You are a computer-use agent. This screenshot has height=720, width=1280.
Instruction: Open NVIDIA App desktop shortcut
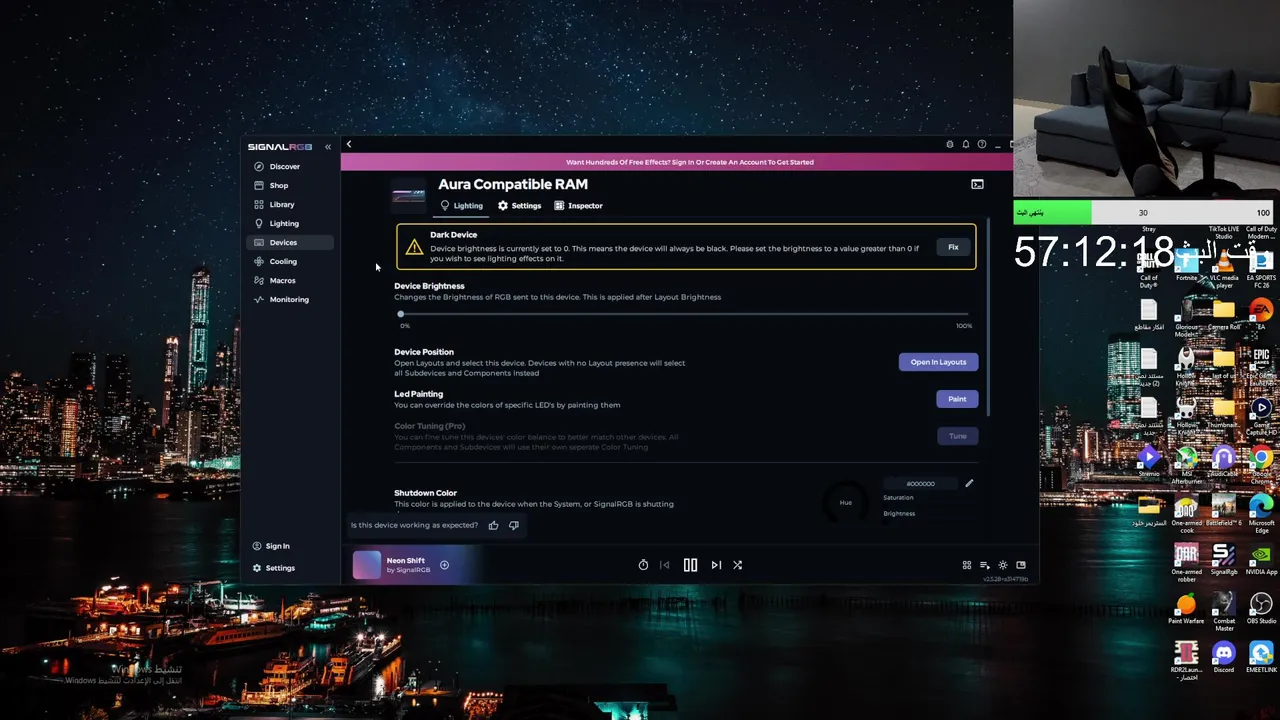point(1261,560)
